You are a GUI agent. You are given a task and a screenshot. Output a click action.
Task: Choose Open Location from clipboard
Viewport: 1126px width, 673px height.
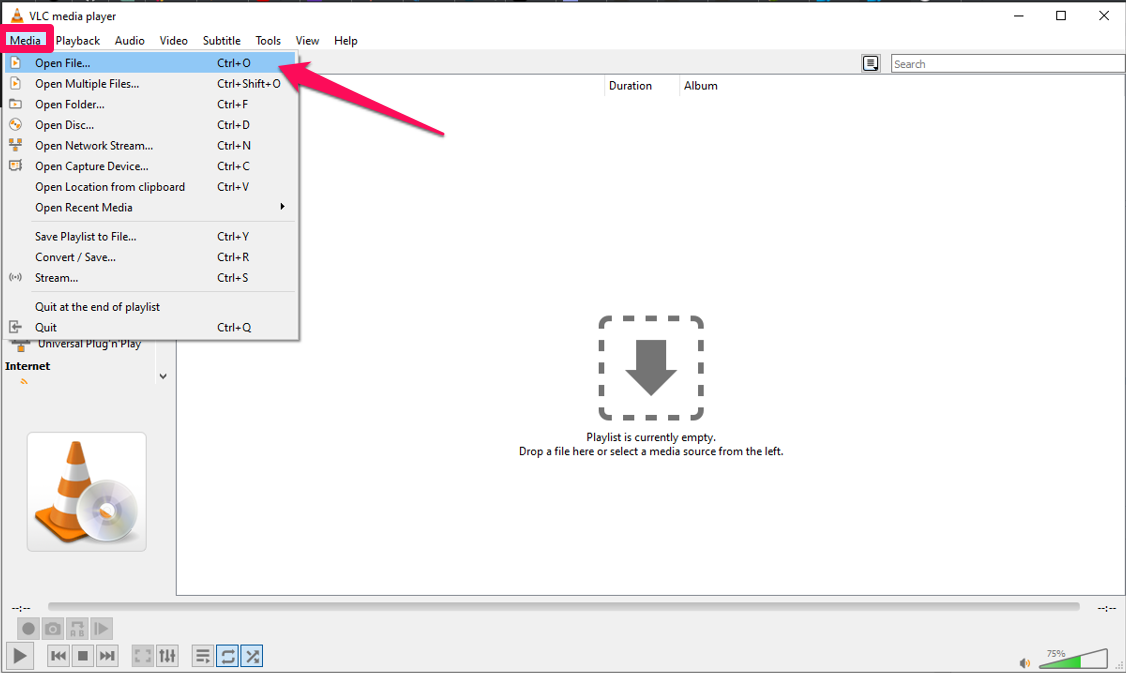(x=150, y=187)
